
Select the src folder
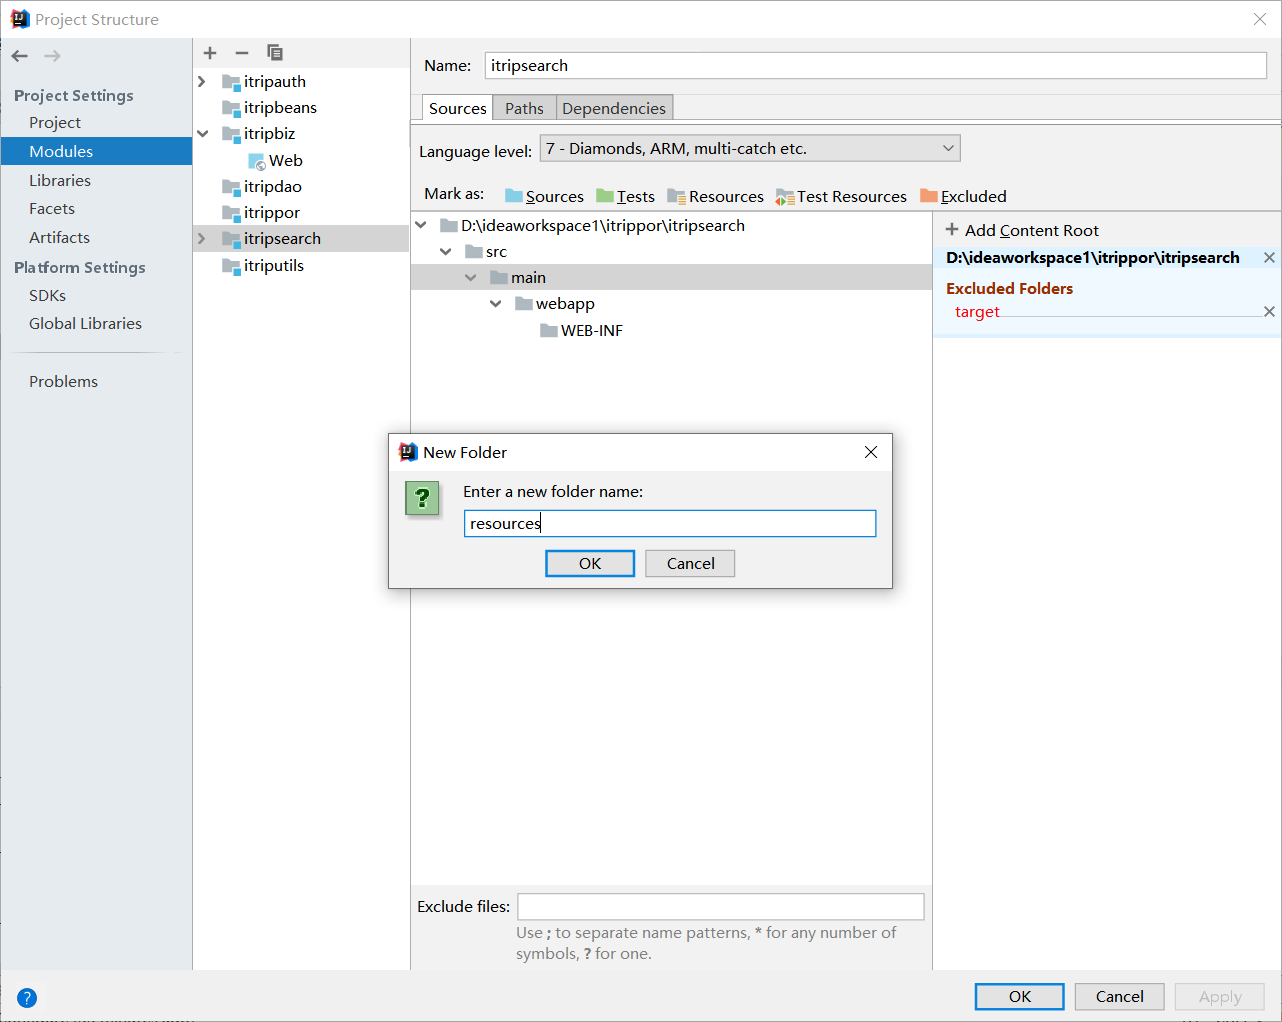(x=486, y=251)
